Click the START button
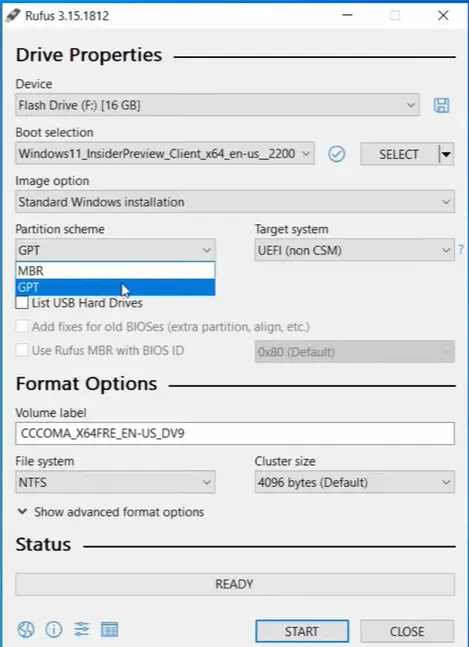469x647 pixels. point(302,631)
